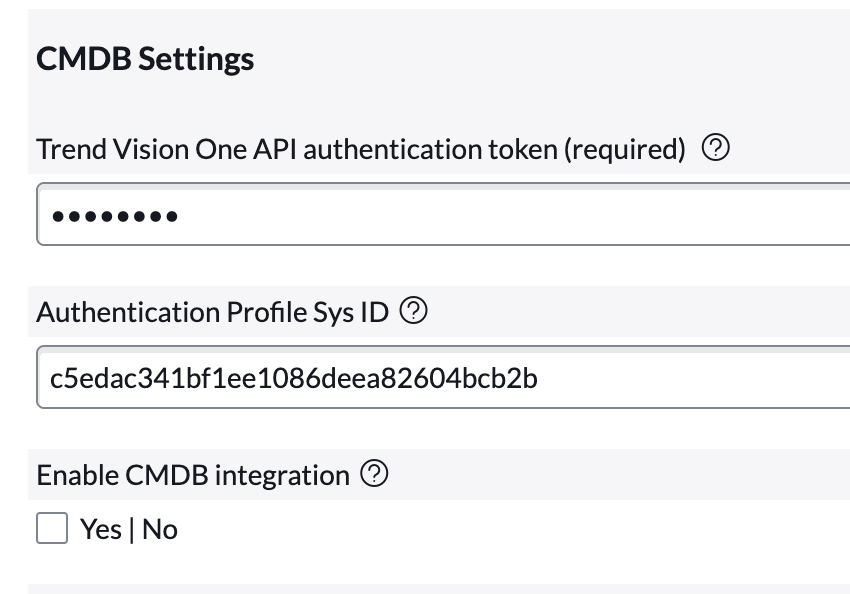Screen dimensions: 850x594
Task: Select the CMDB Settings section header
Action: [x=145, y=59]
